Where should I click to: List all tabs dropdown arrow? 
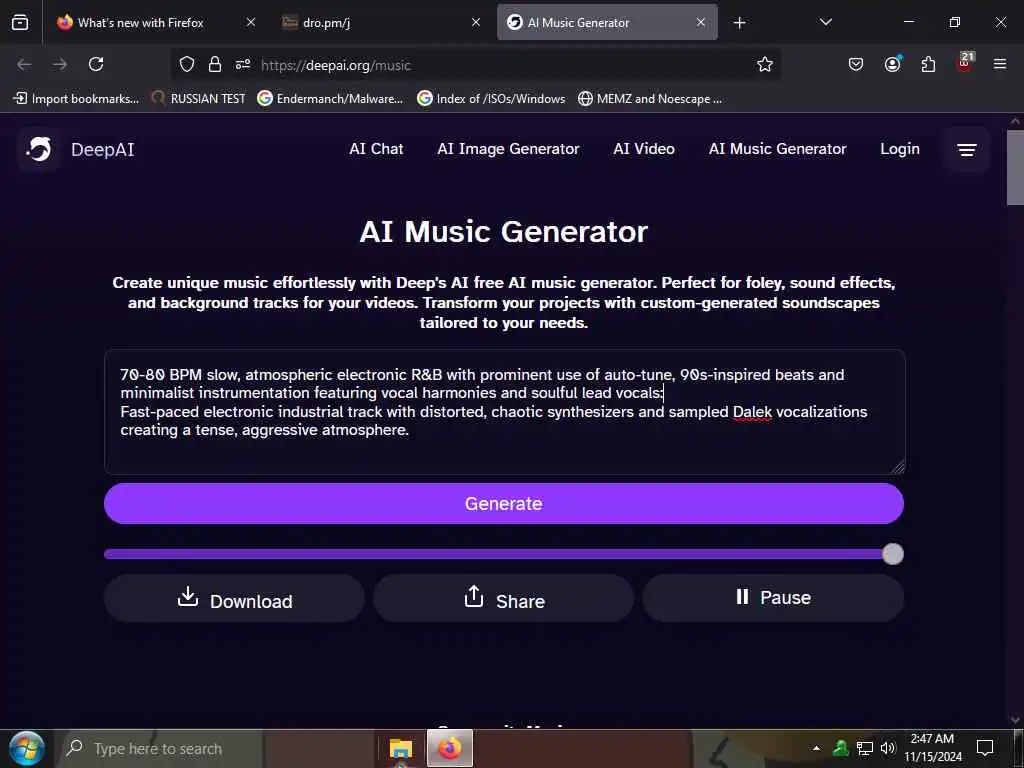coord(825,22)
